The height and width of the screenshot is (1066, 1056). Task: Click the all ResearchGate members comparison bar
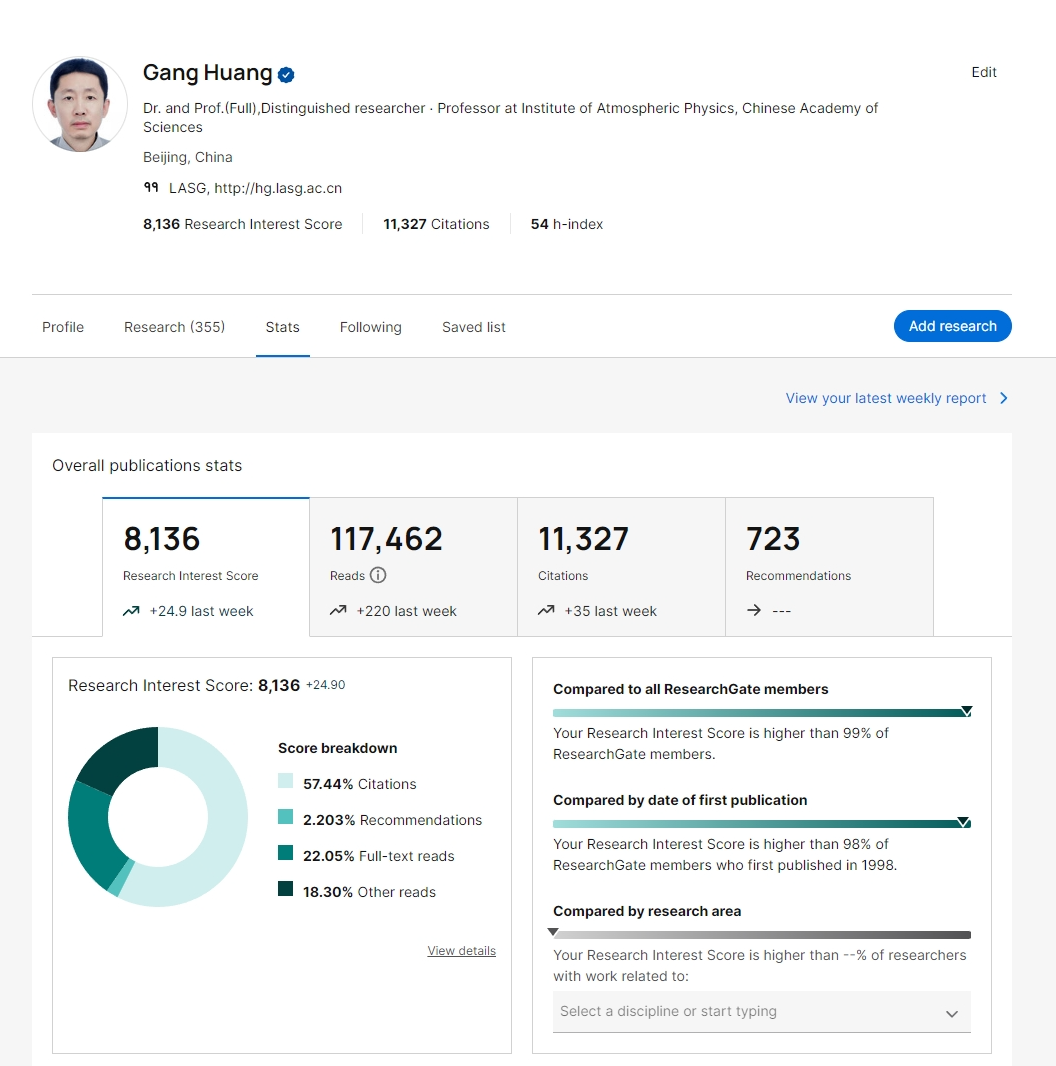coord(762,712)
